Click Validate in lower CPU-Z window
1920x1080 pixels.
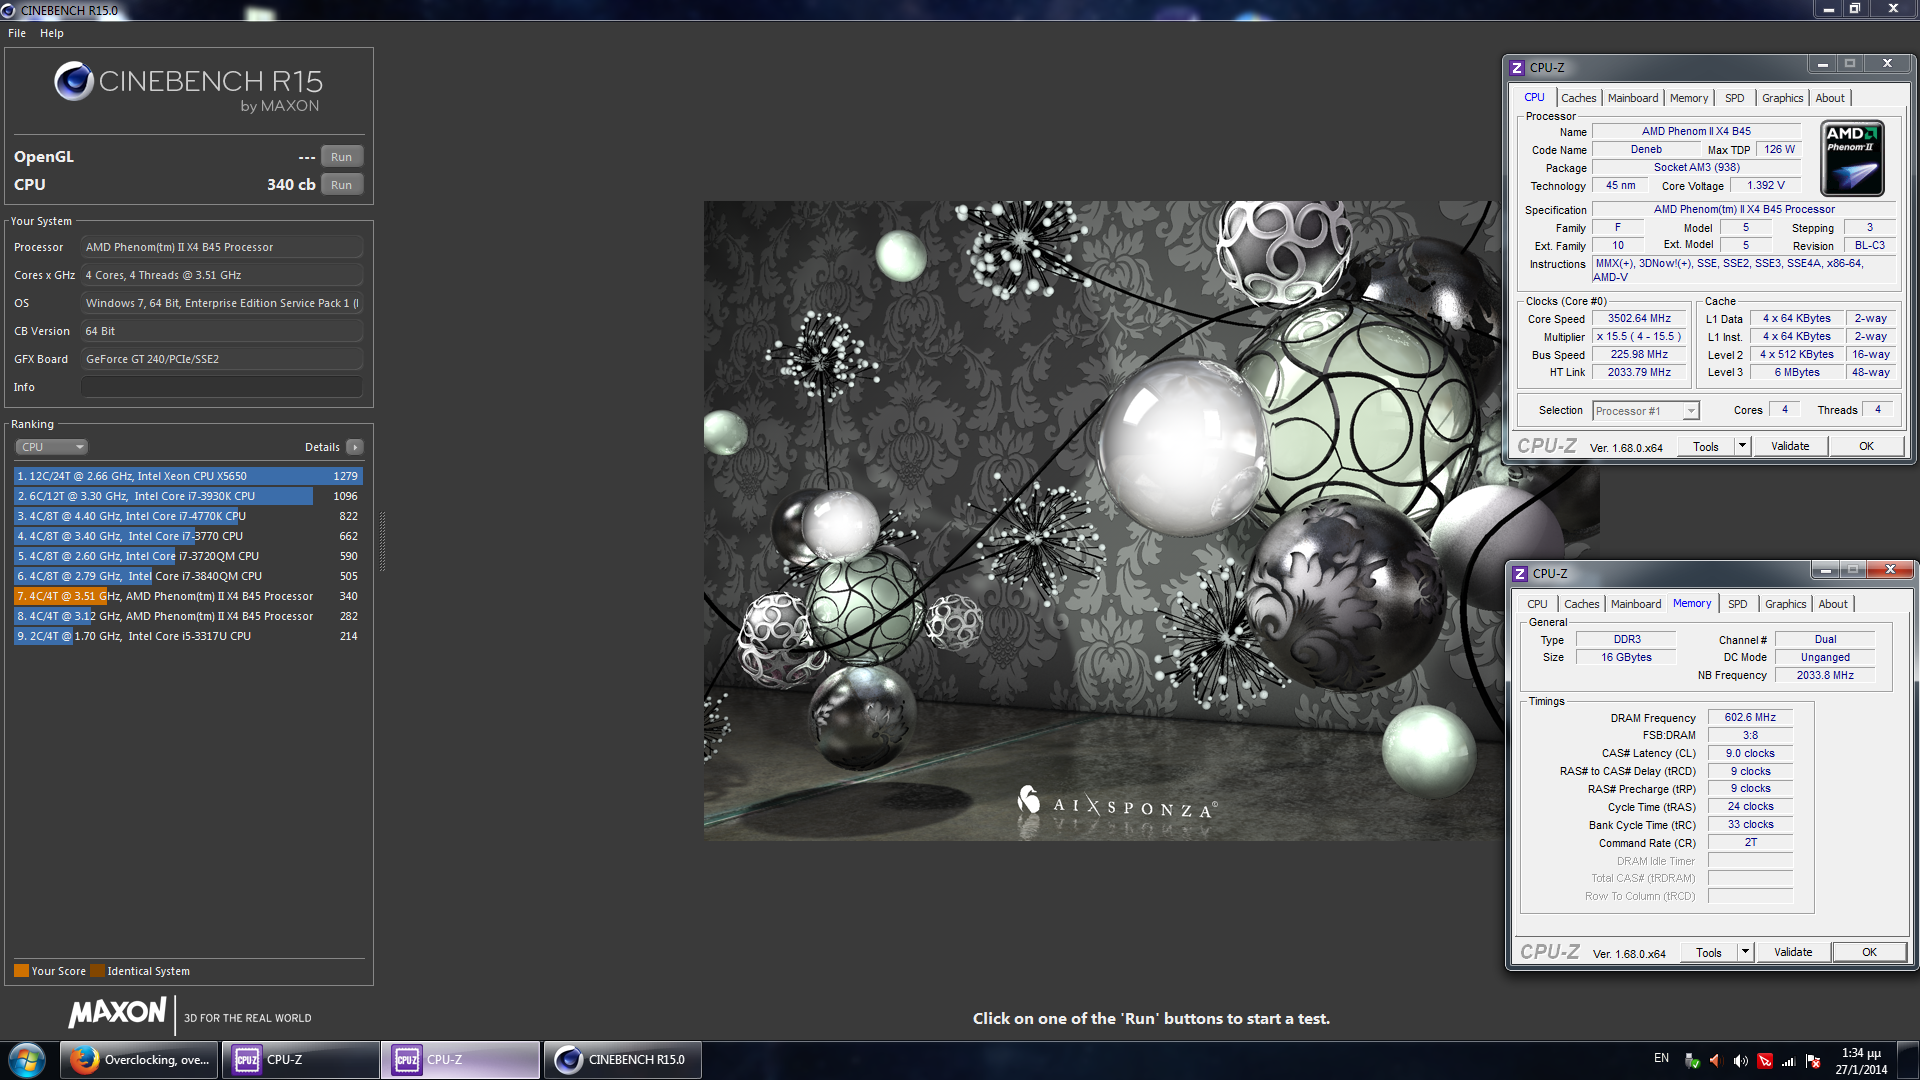[x=1793, y=953]
